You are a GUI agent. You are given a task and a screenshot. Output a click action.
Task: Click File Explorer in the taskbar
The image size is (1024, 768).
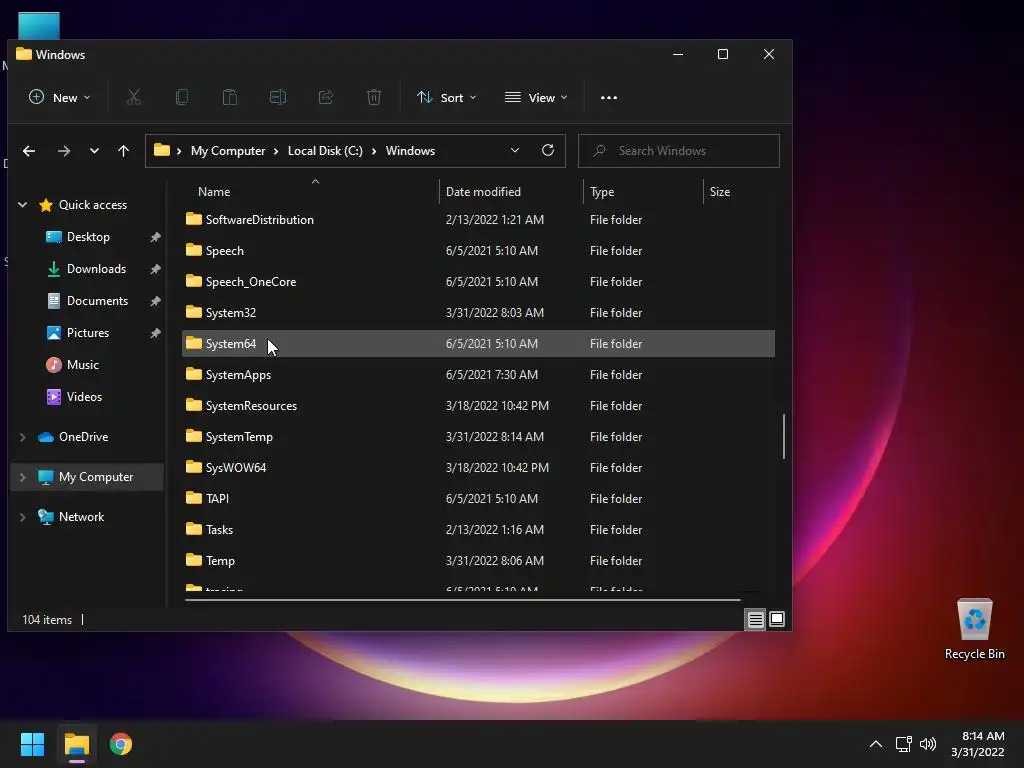pos(76,744)
